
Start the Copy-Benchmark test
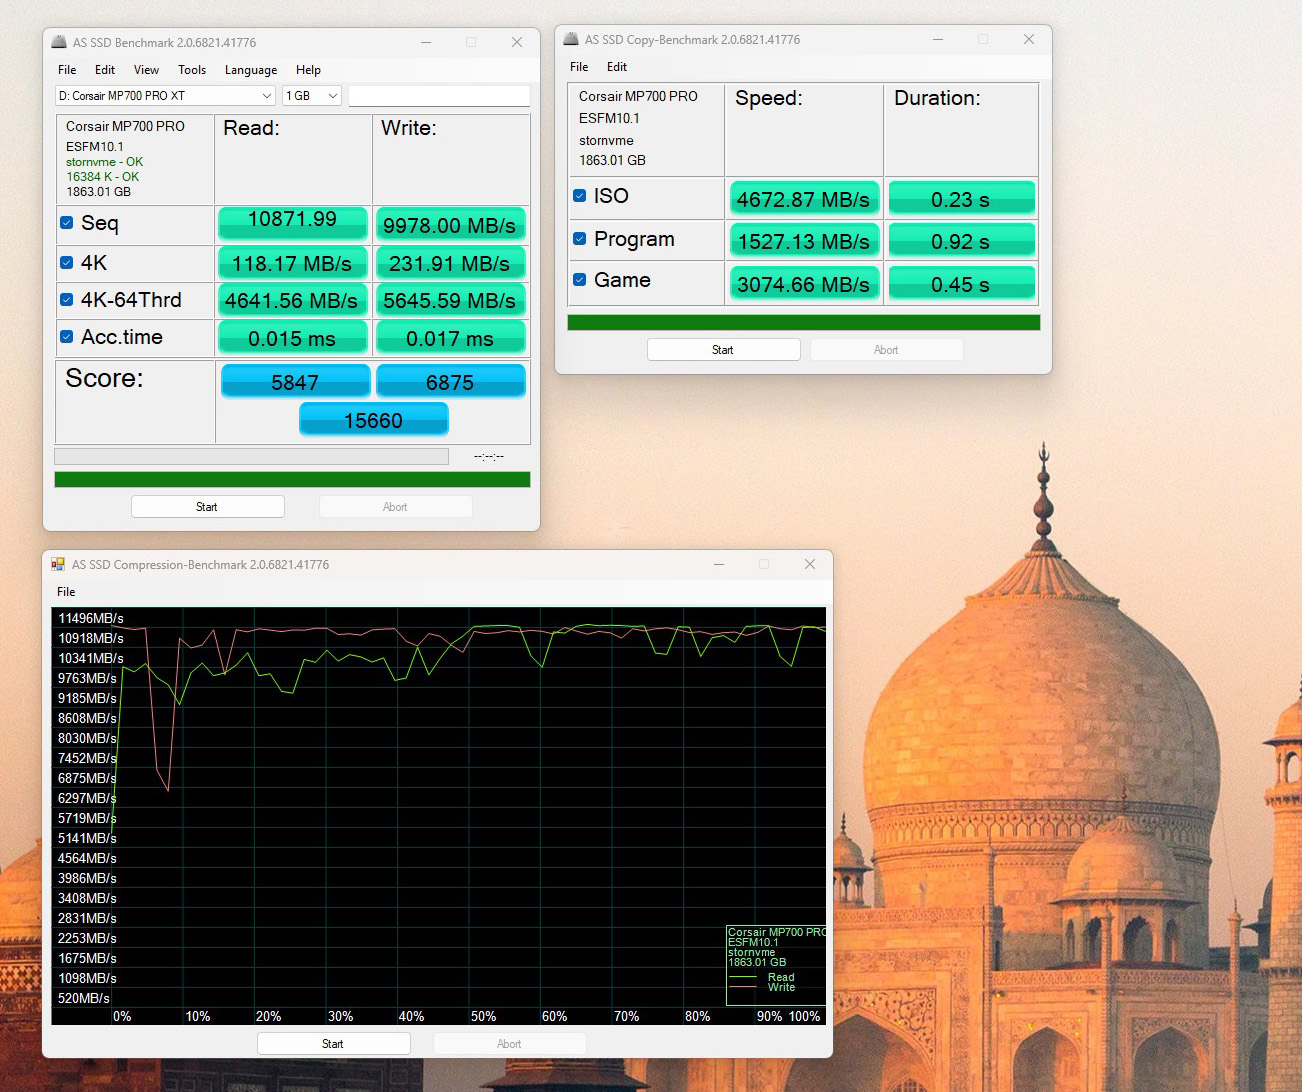pos(723,350)
